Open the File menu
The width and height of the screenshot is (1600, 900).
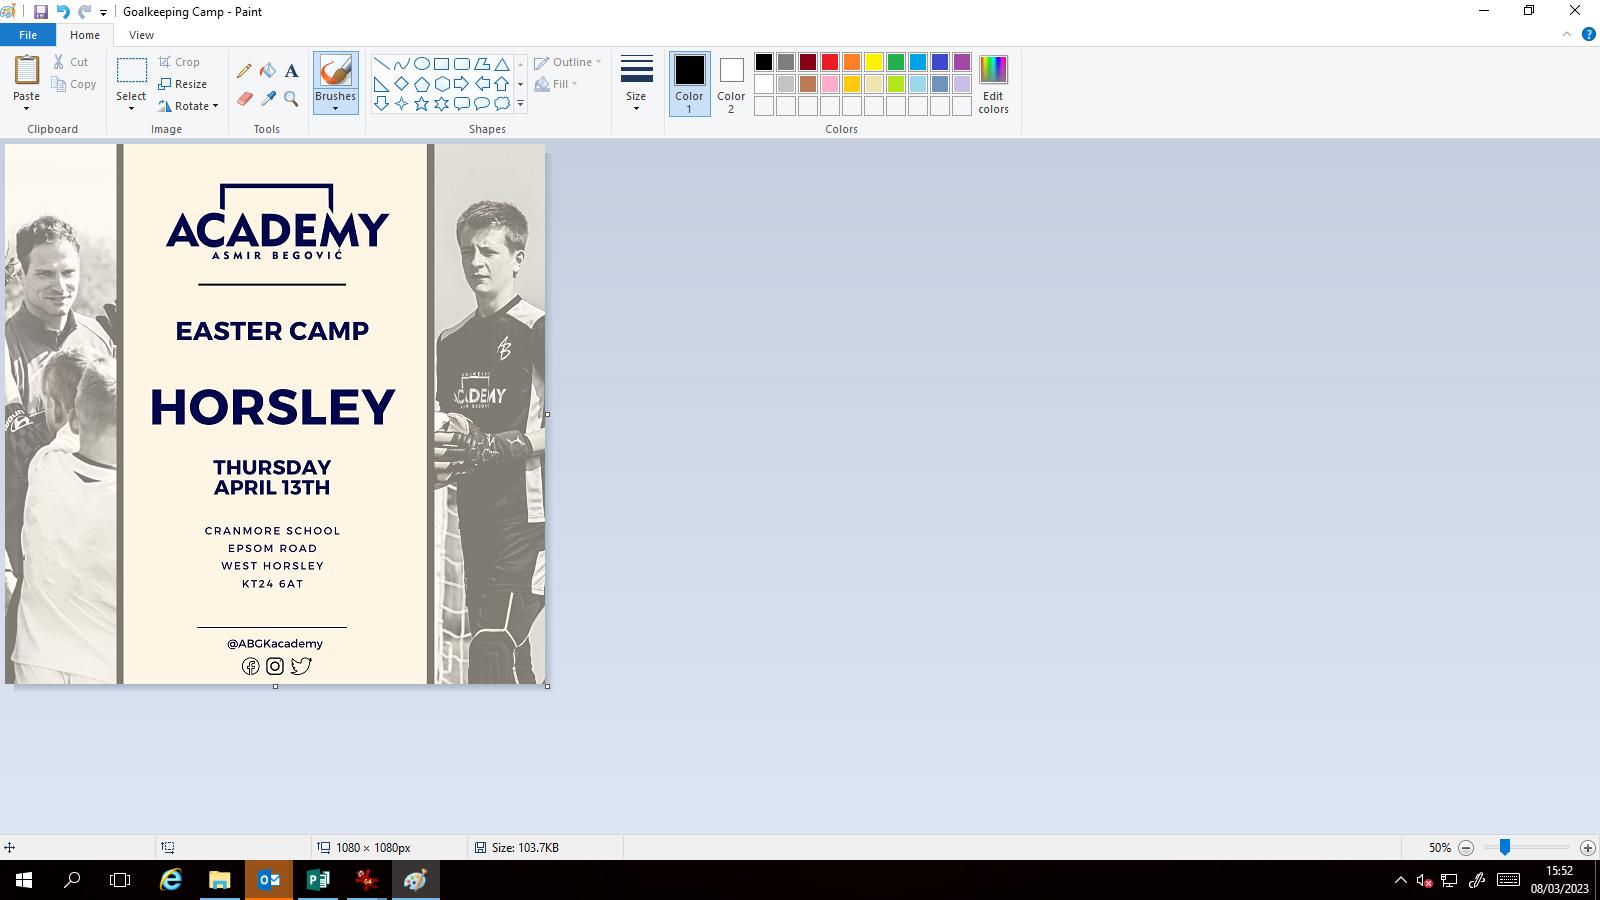point(28,35)
